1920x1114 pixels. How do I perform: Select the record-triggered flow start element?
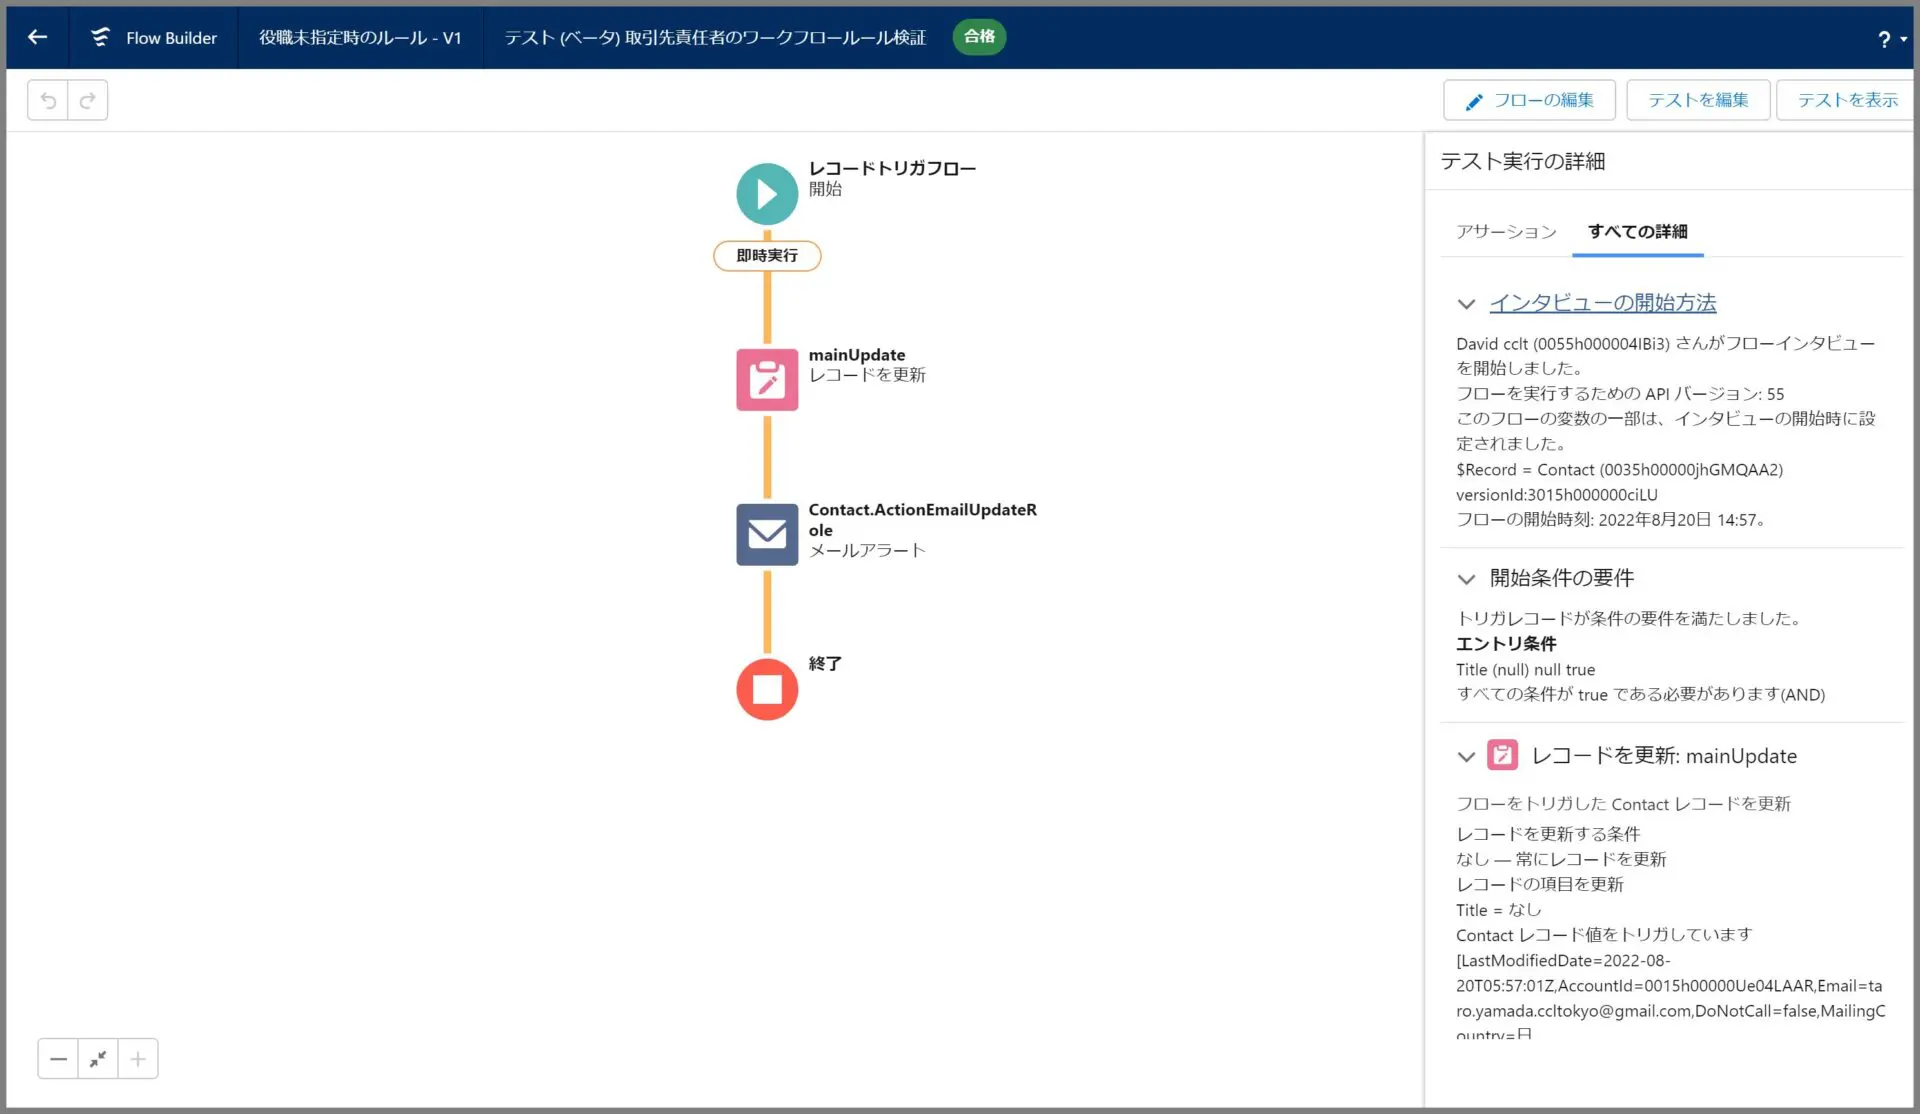tap(767, 194)
